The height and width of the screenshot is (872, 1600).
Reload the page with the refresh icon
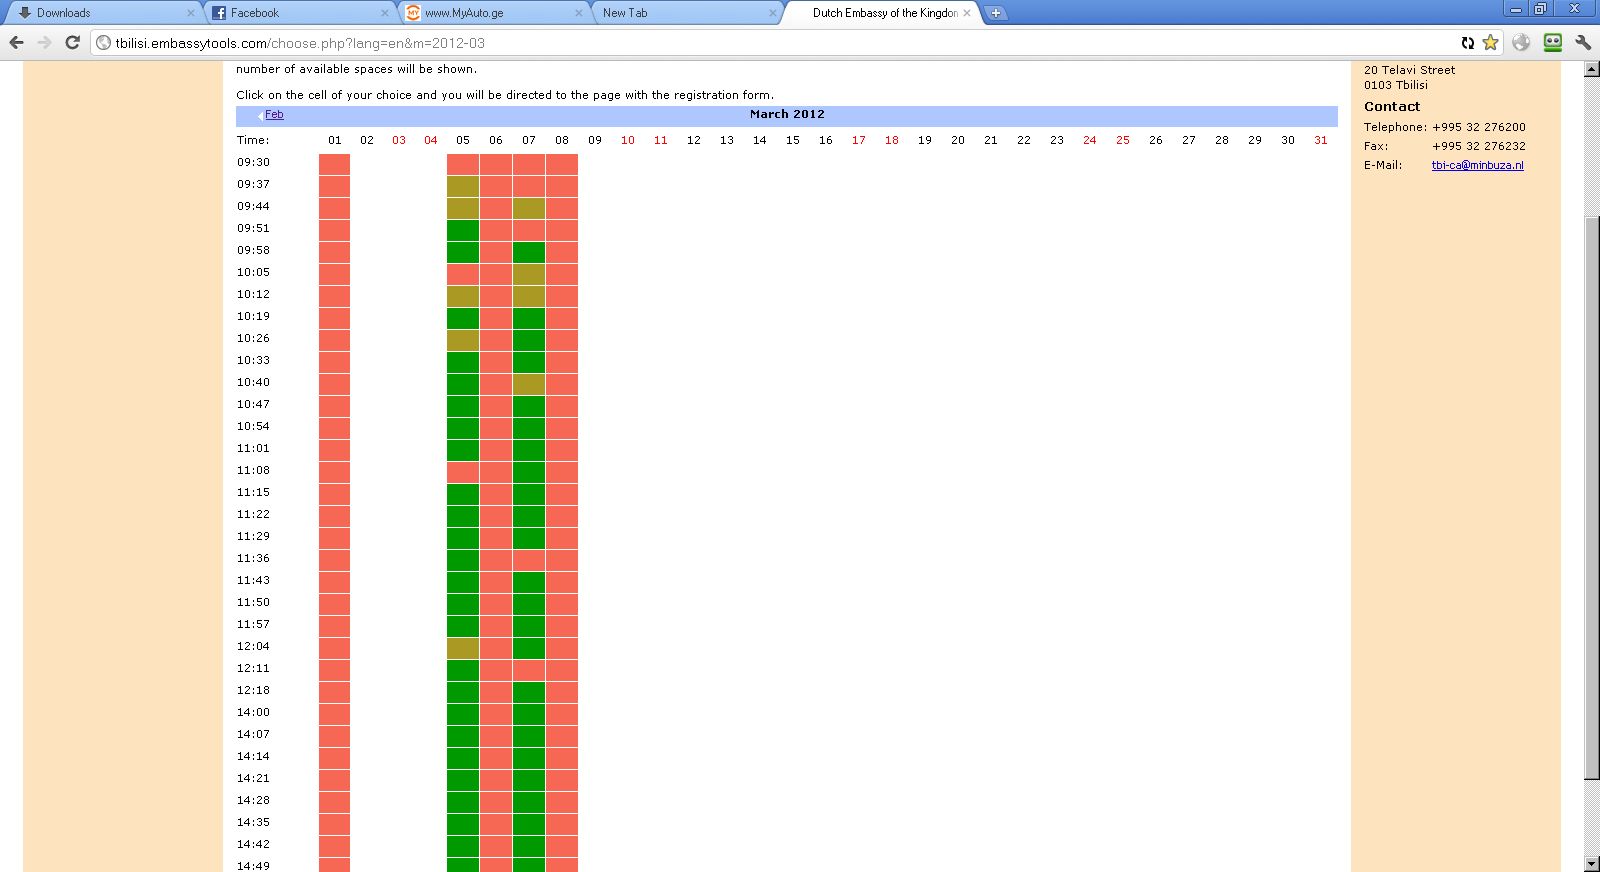[x=72, y=42]
